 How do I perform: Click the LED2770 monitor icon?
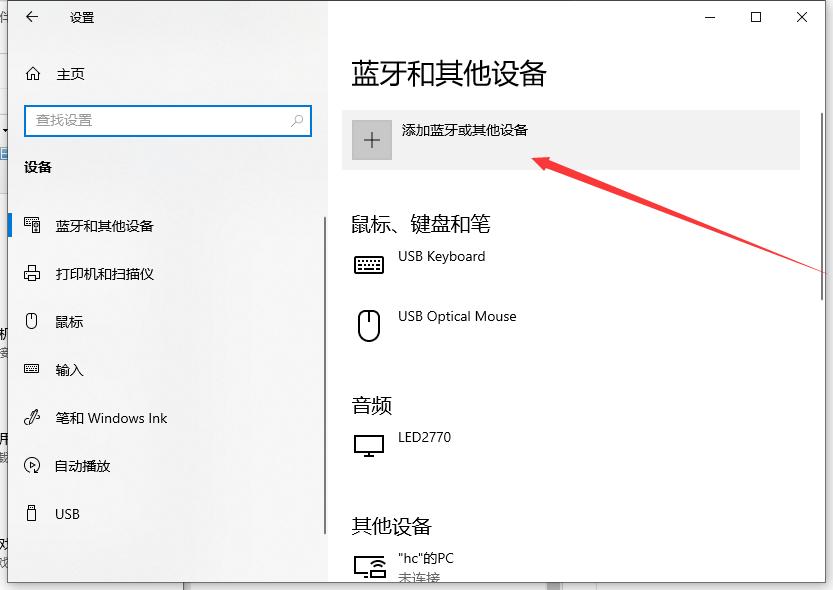369,445
